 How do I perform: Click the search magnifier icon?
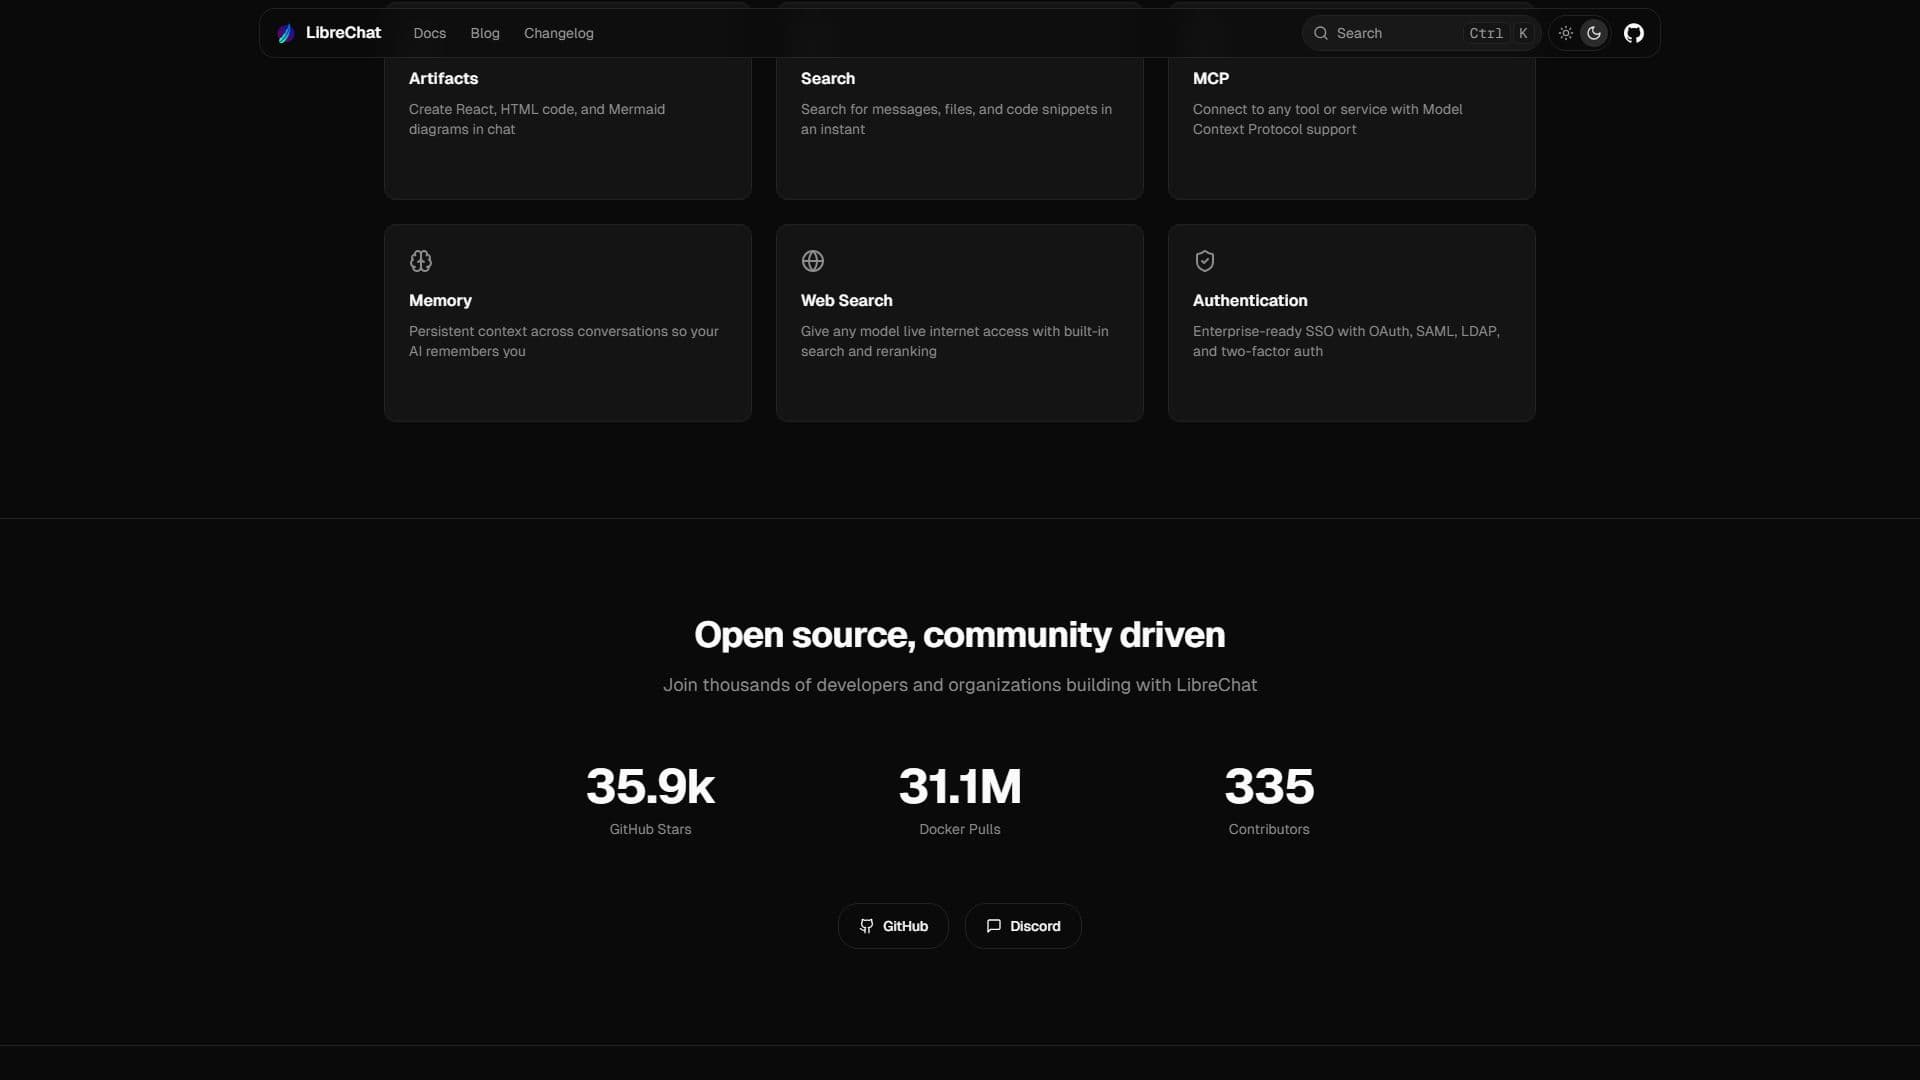click(x=1321, y=33)
